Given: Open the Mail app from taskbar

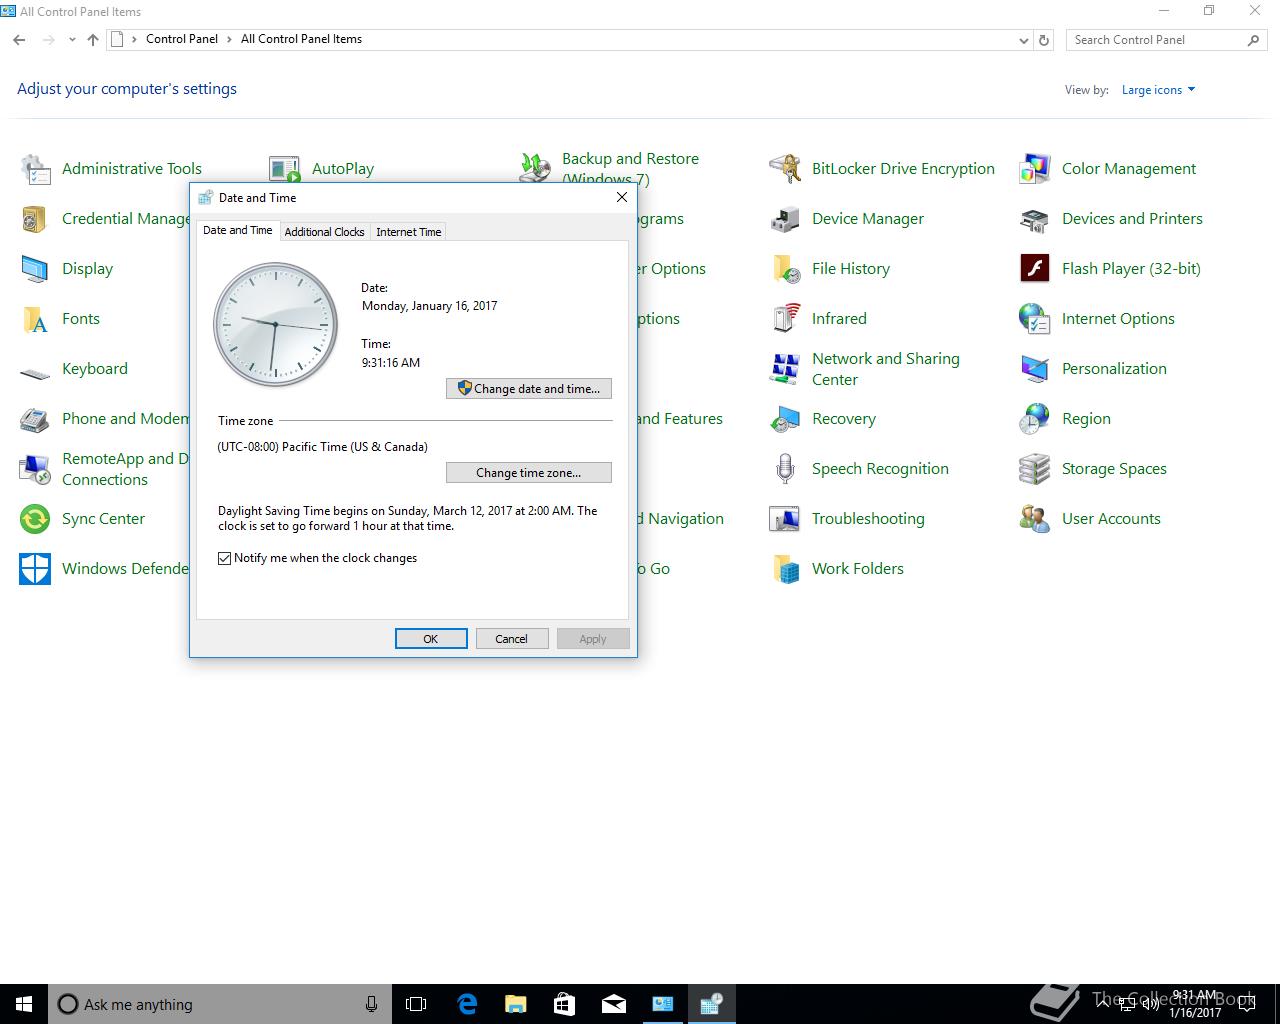Looking at the screenshot, I should pos(613,1004).
